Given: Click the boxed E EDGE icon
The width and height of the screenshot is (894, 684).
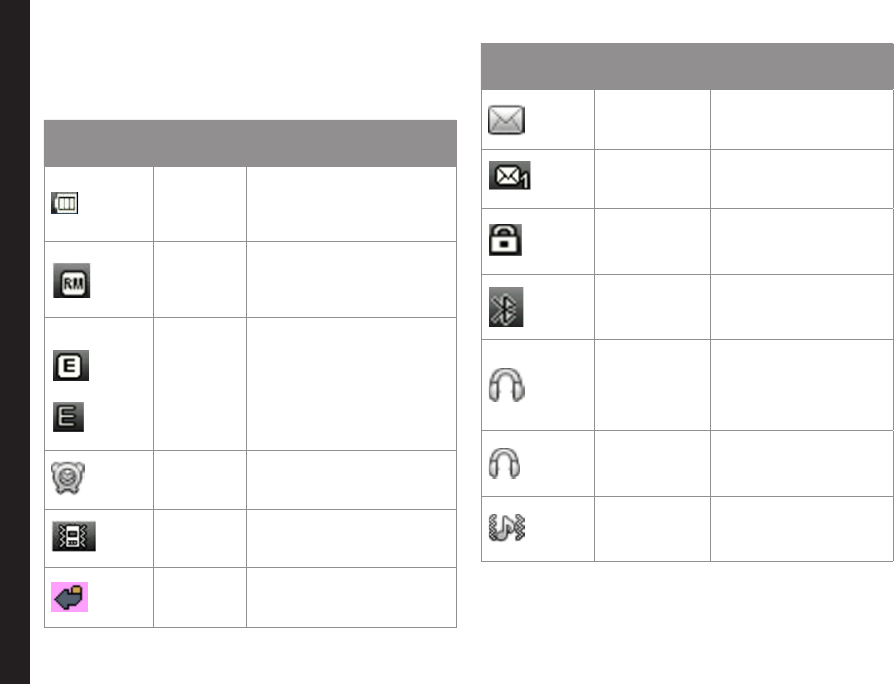Looking at the screenshot, I should coord(71,365).
